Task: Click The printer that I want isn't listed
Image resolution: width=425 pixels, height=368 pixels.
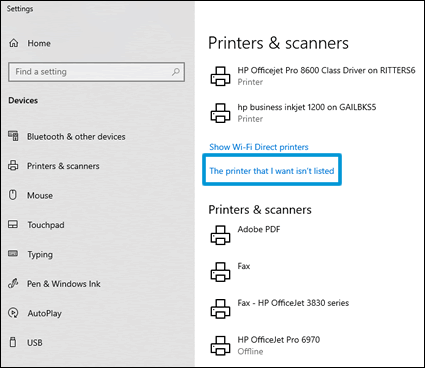Action: (x=272, y=171)
